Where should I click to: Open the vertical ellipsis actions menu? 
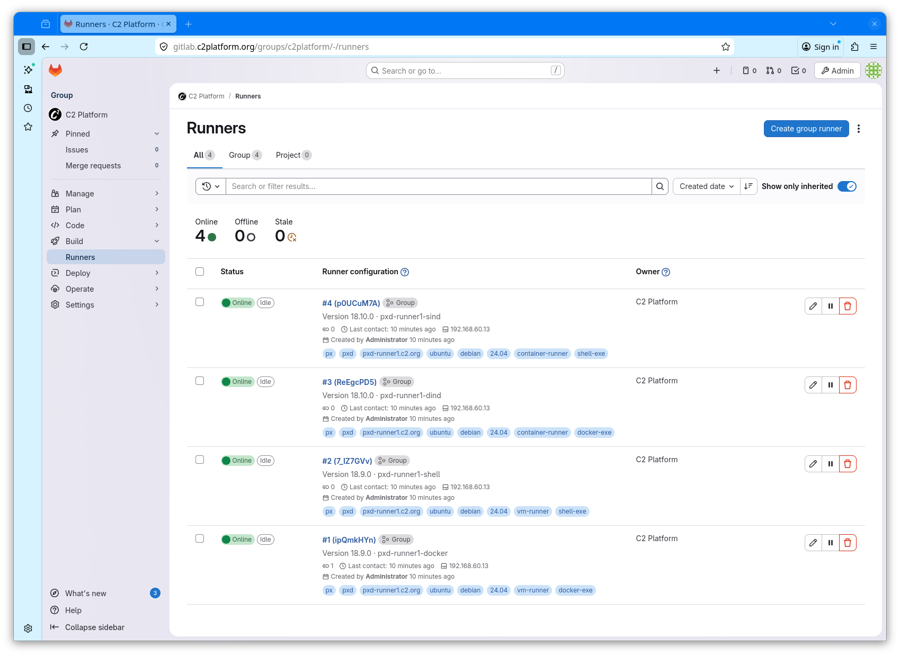(858, 129)
